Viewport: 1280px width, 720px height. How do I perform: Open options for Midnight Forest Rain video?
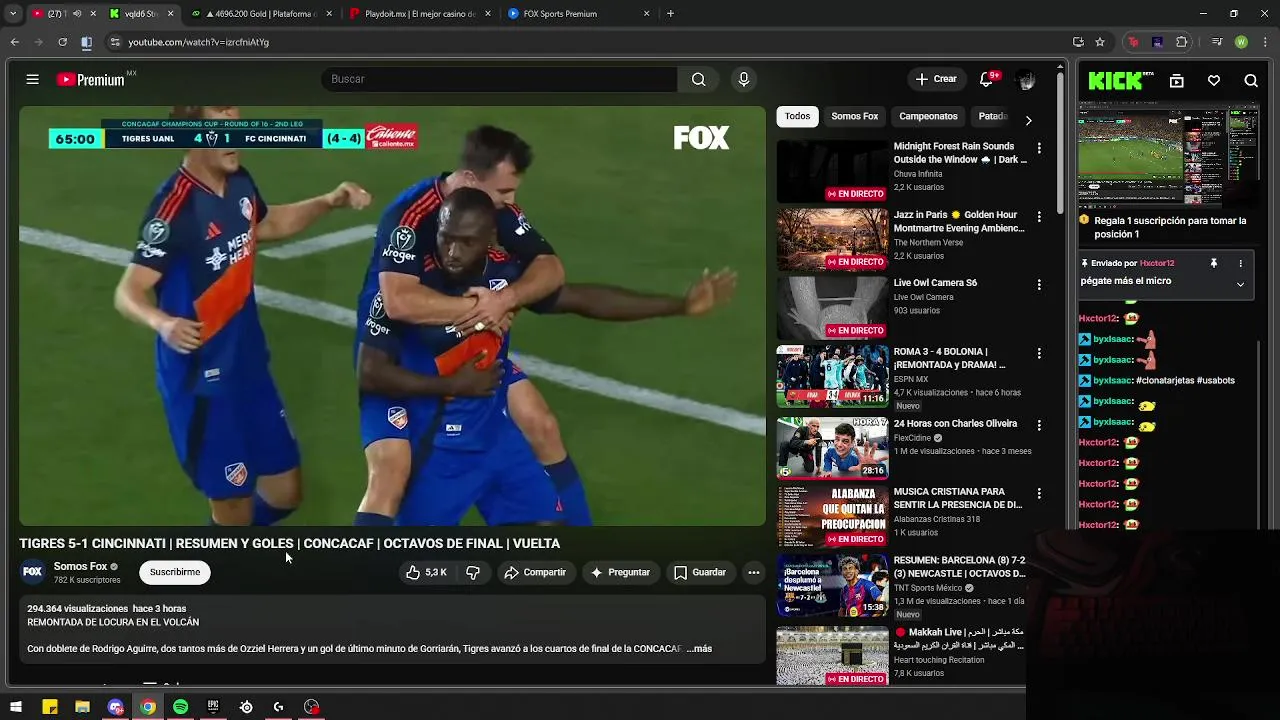pos(1039,148)
